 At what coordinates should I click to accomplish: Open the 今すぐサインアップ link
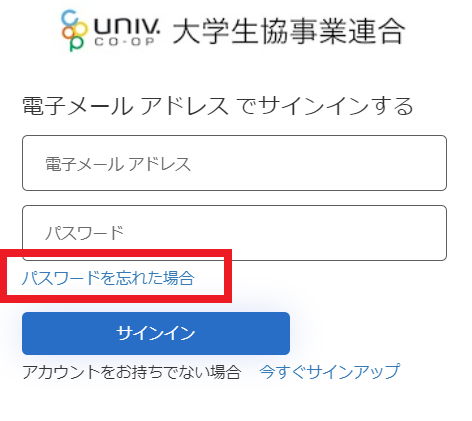point(330,372)
